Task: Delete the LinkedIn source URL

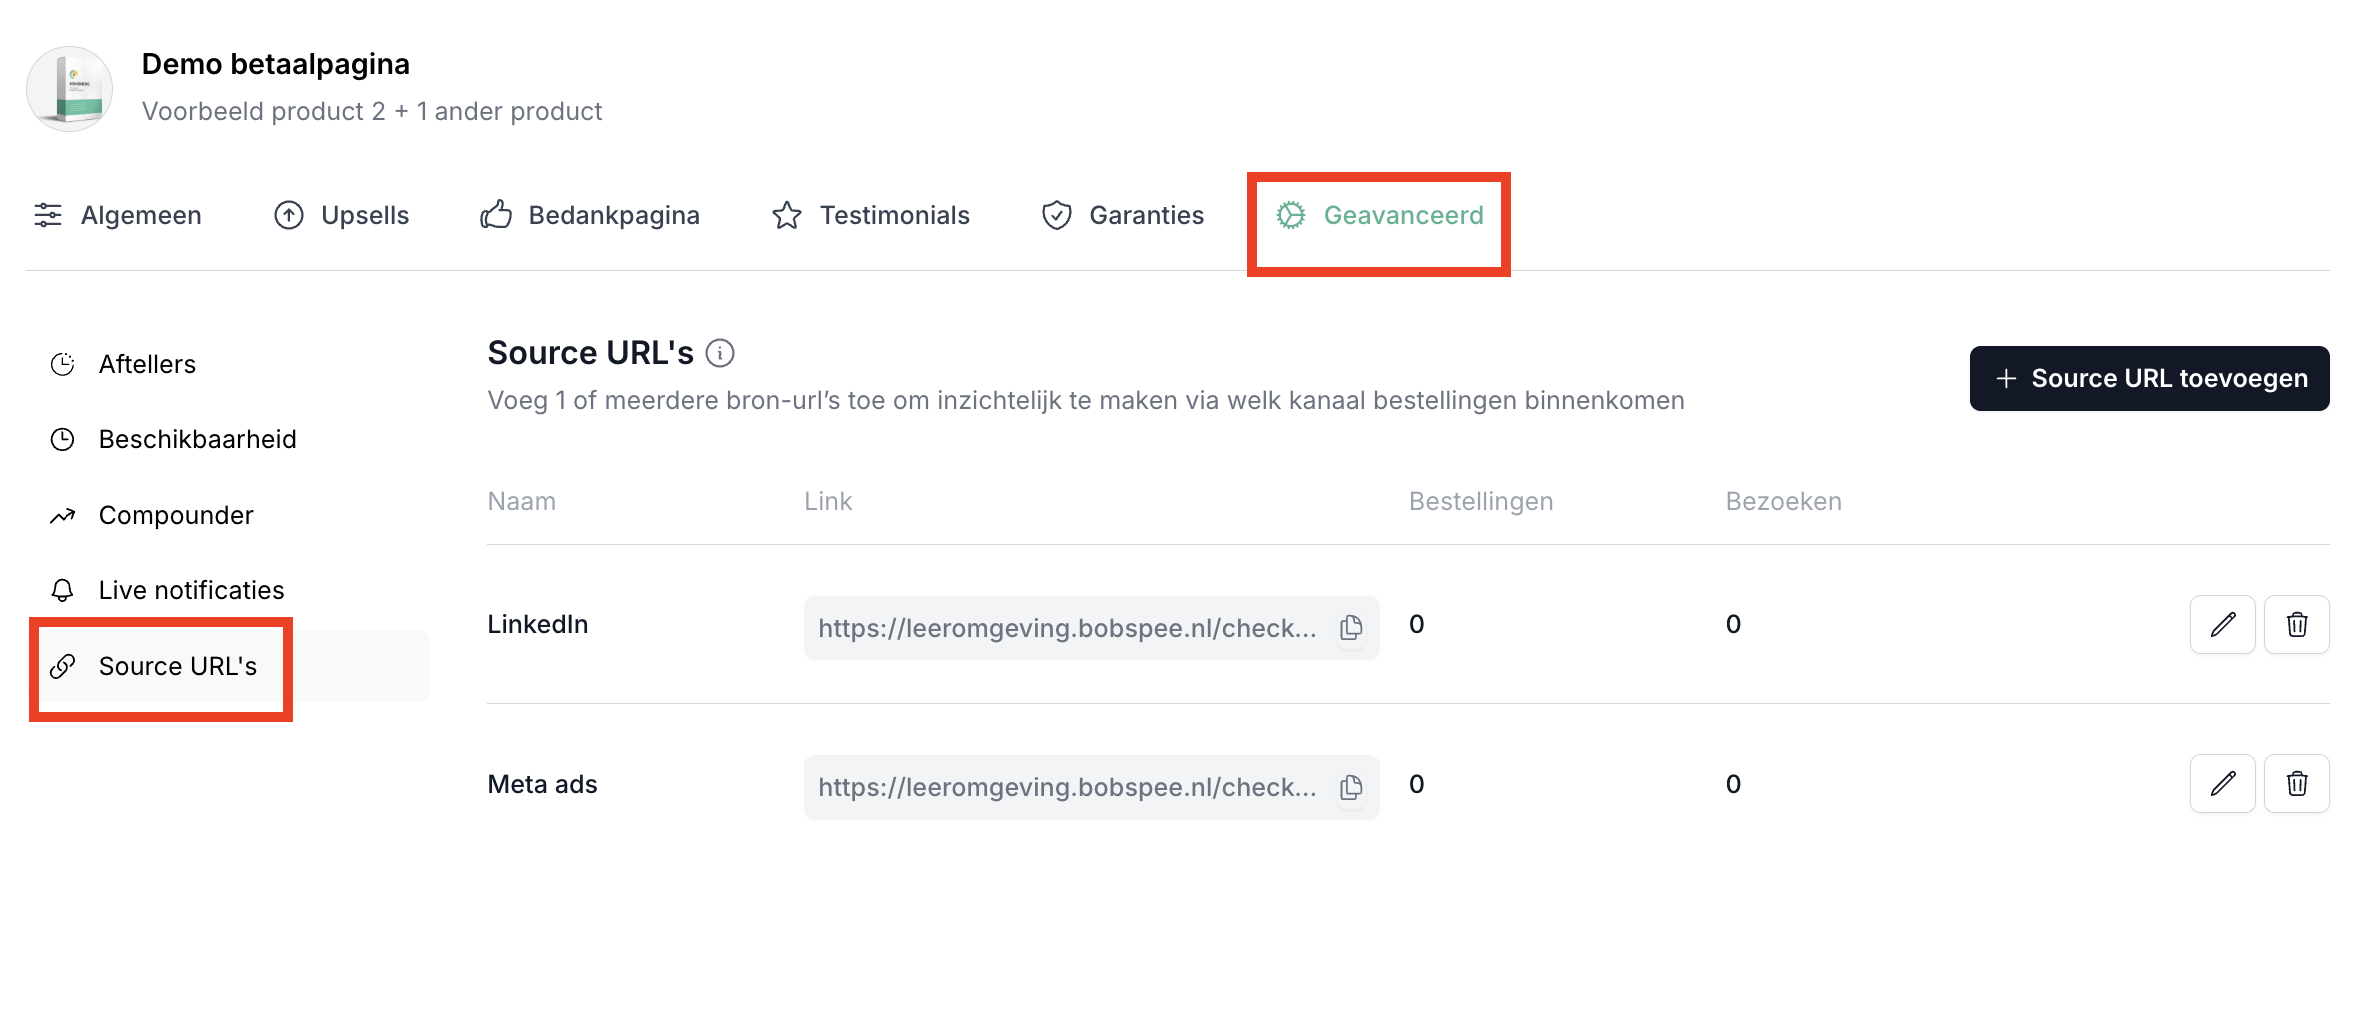Action: tap(2297, 625)
